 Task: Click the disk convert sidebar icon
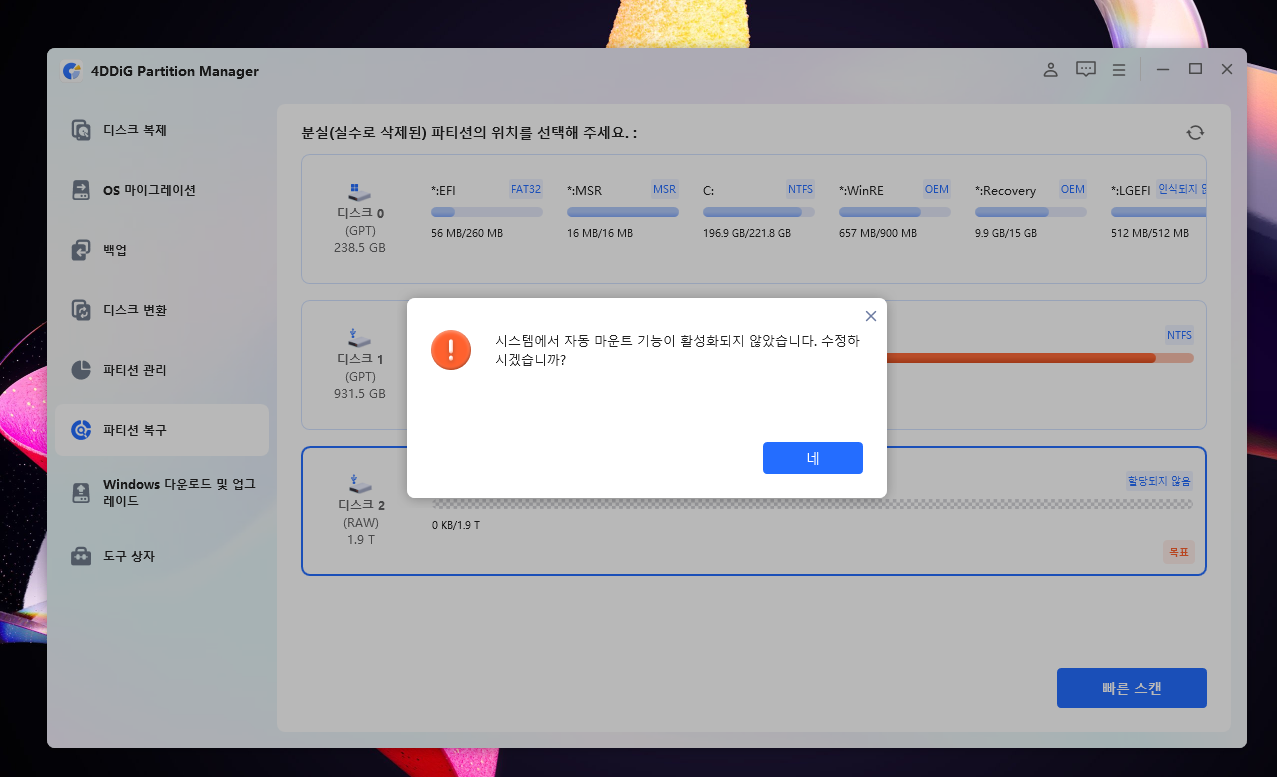point(81,310)
